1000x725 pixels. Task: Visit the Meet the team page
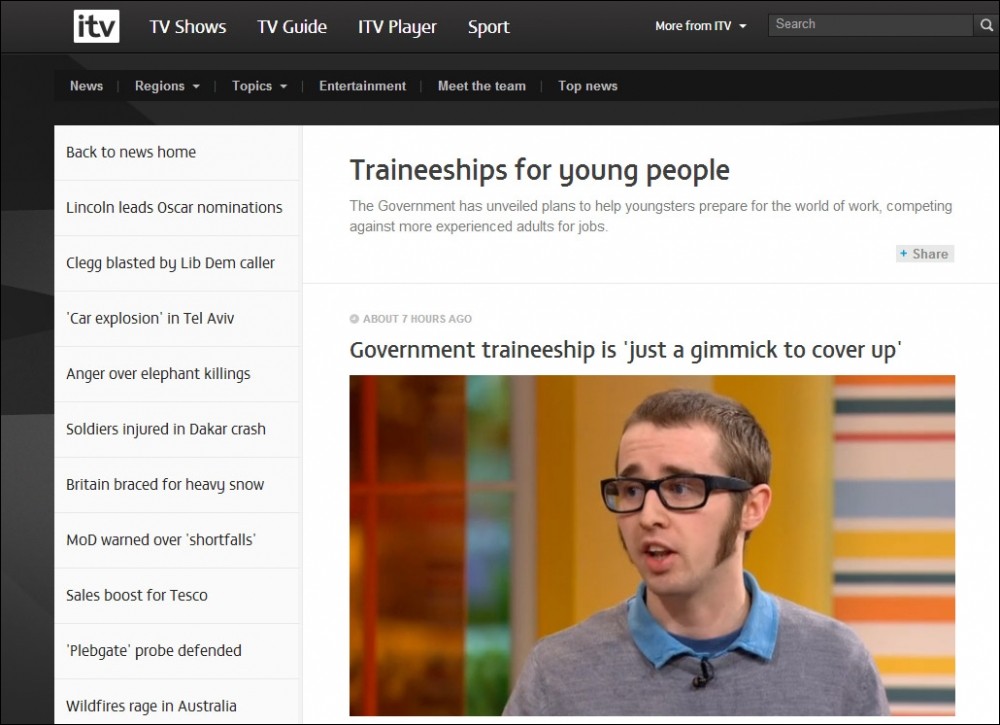pyautogui.click(x=481, y=86)
